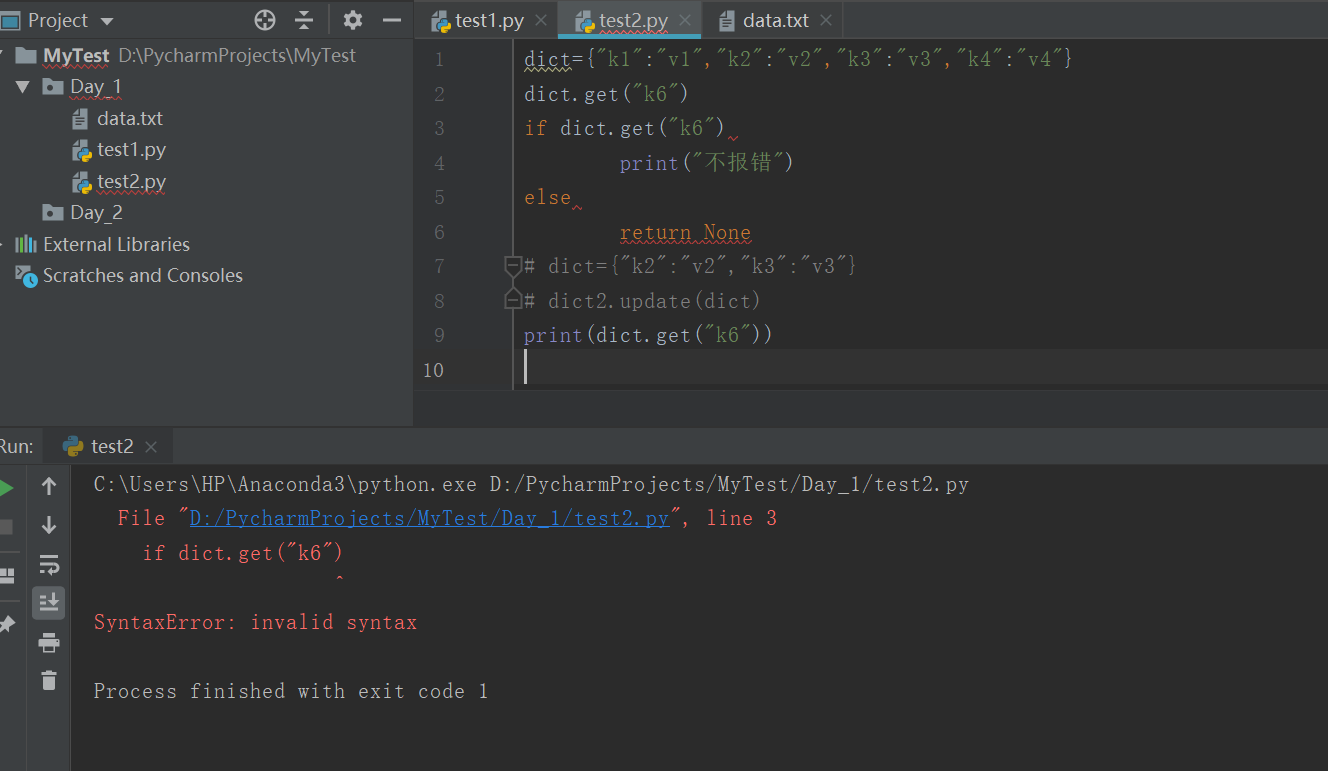Collapse fold marker on line 8
1328x771 pixels.
point(513,300)
